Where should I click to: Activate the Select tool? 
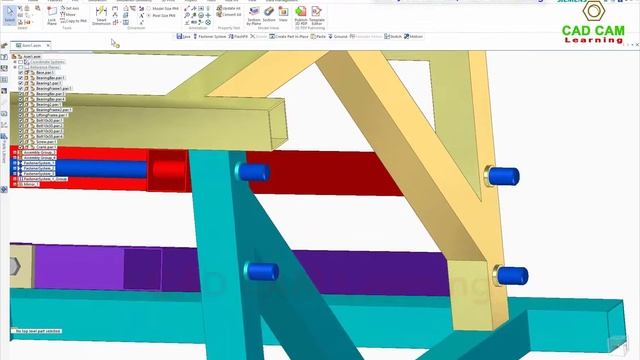point(9,15)
